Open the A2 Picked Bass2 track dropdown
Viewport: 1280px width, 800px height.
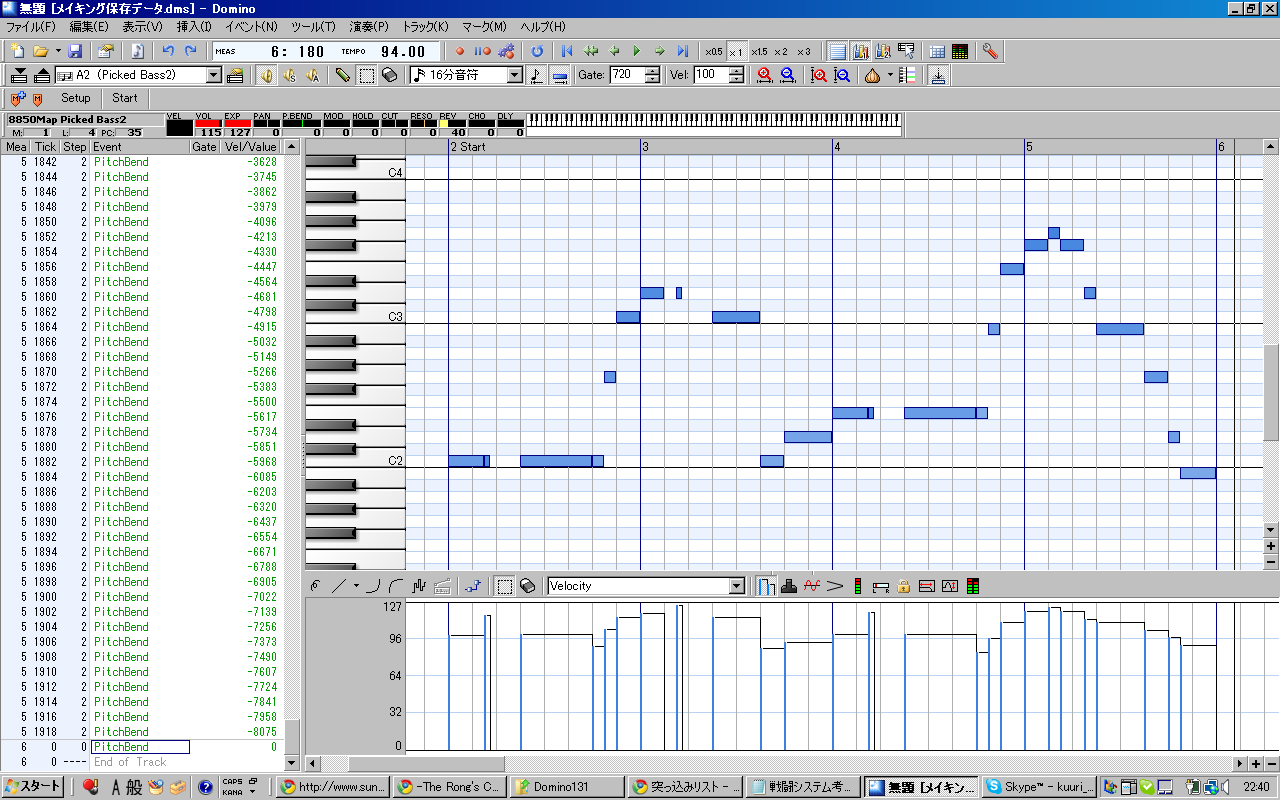tap(214, 75)
